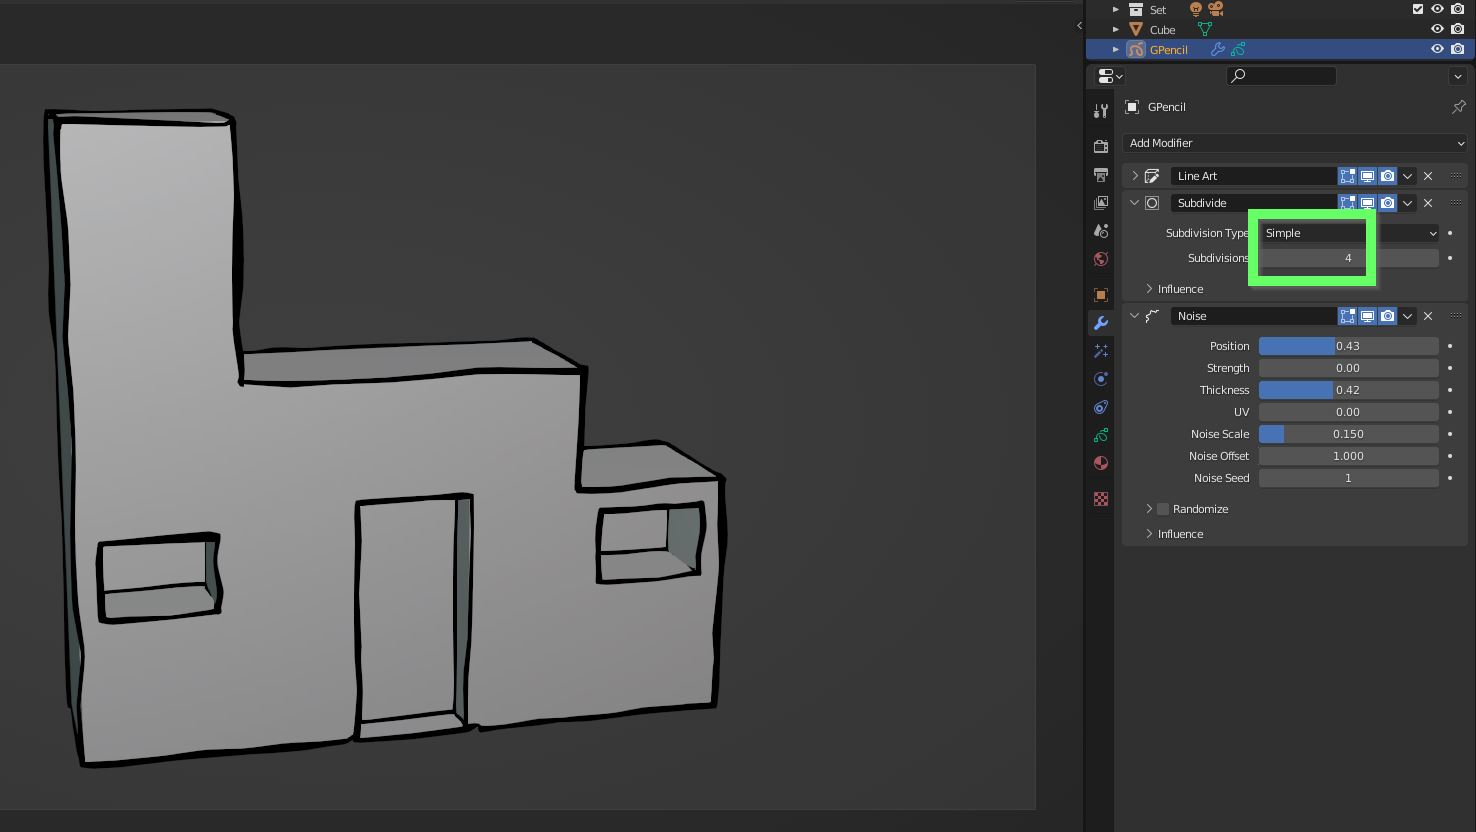Expand Influence under the Noise modifier
Image resolution: width=1476 pixels, height=832 pixels.
point(1148,533)
